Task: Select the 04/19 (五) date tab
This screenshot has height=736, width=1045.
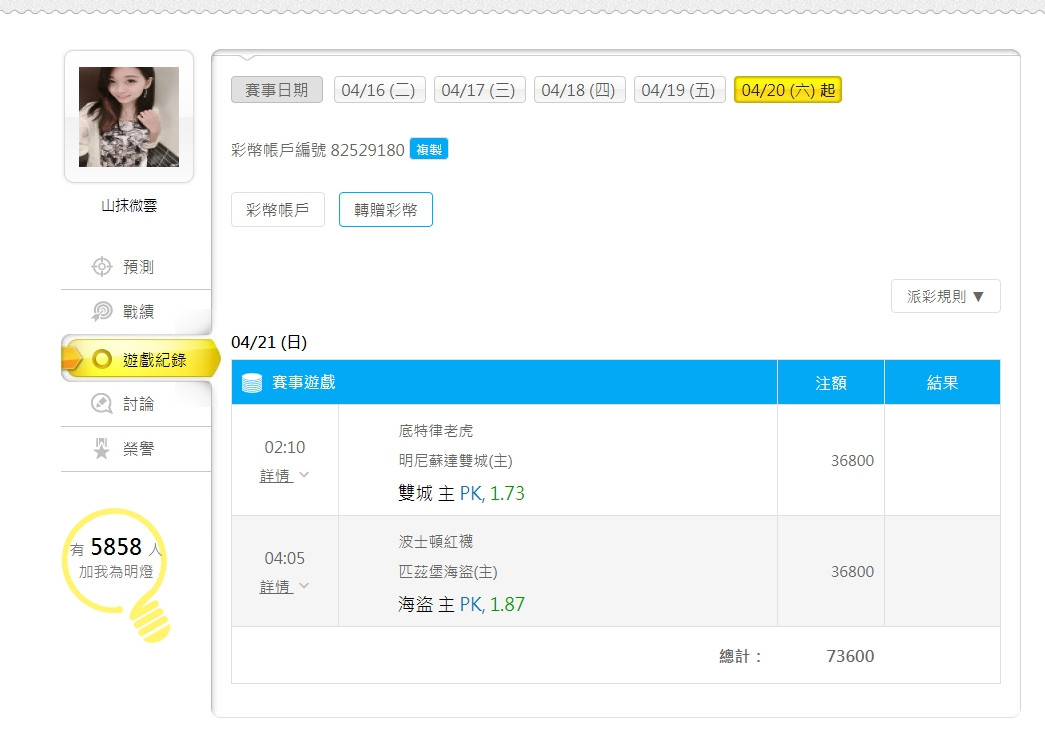Action: coord(679,90)
